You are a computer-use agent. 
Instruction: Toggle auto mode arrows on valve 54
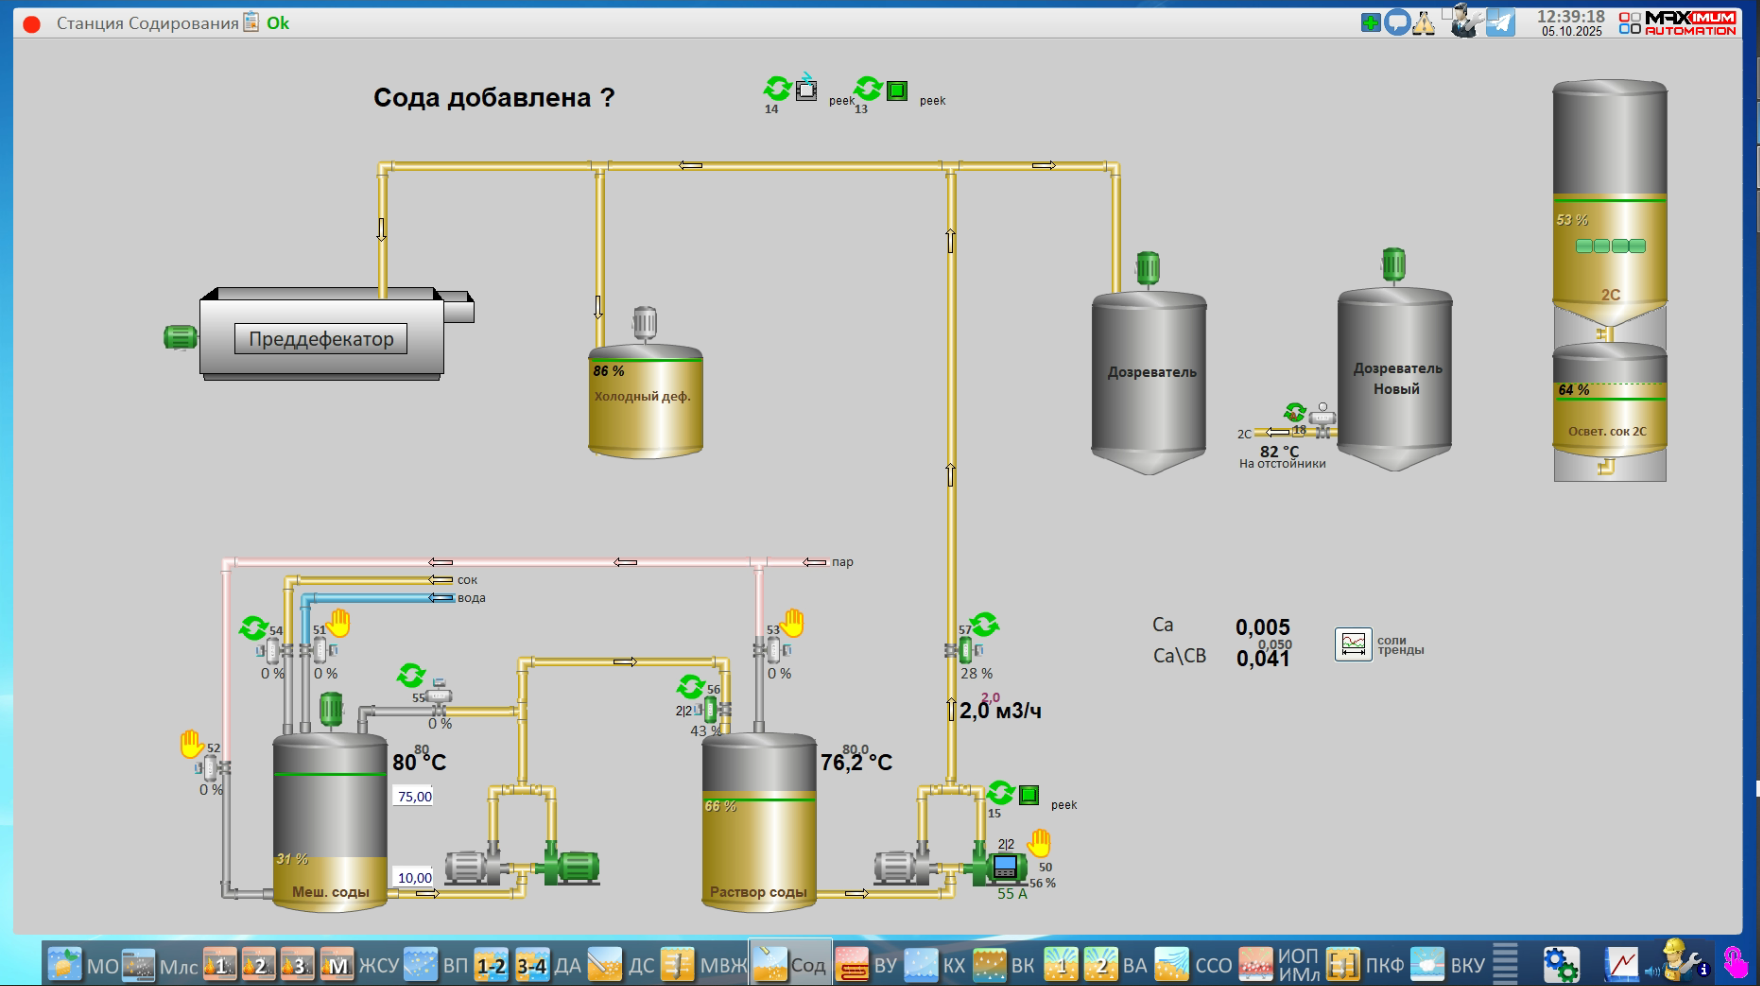point(253,628)
